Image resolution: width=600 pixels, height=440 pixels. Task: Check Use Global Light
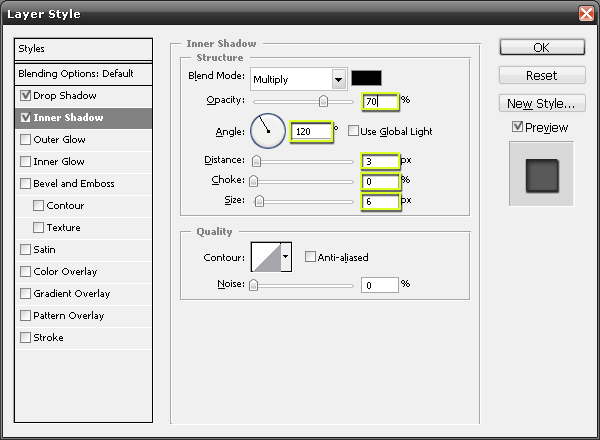pyautogui.click(x=353, y=131)
